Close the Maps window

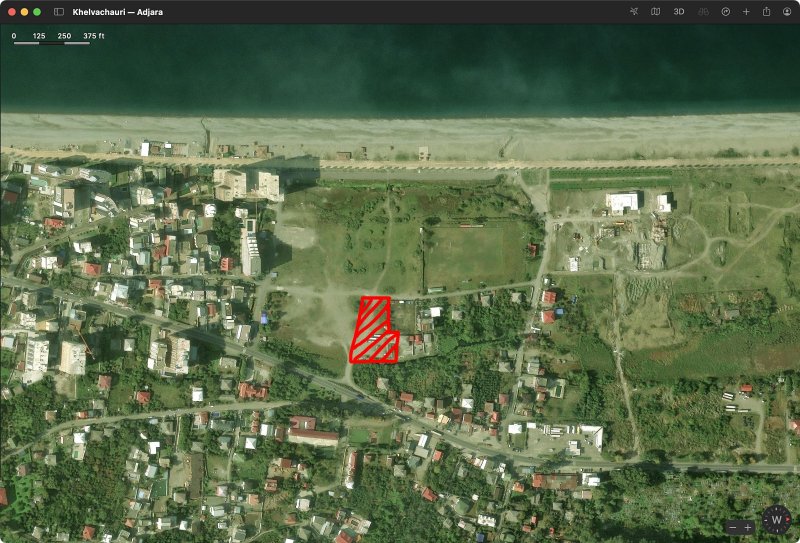pyautogui.click(x=12, y=12)
